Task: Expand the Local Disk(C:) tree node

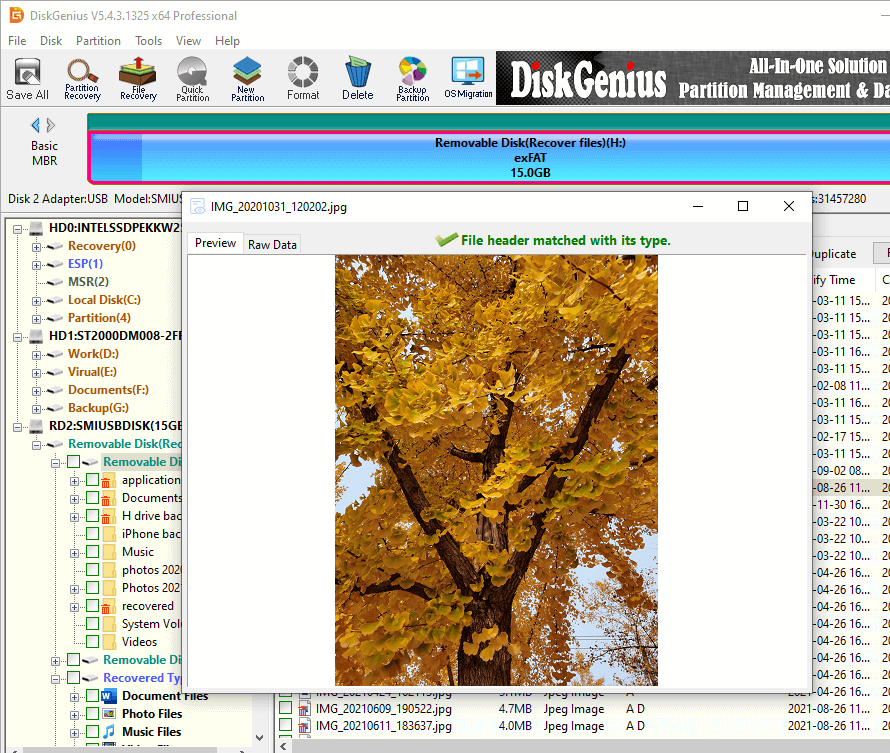Action: (37, 300)
